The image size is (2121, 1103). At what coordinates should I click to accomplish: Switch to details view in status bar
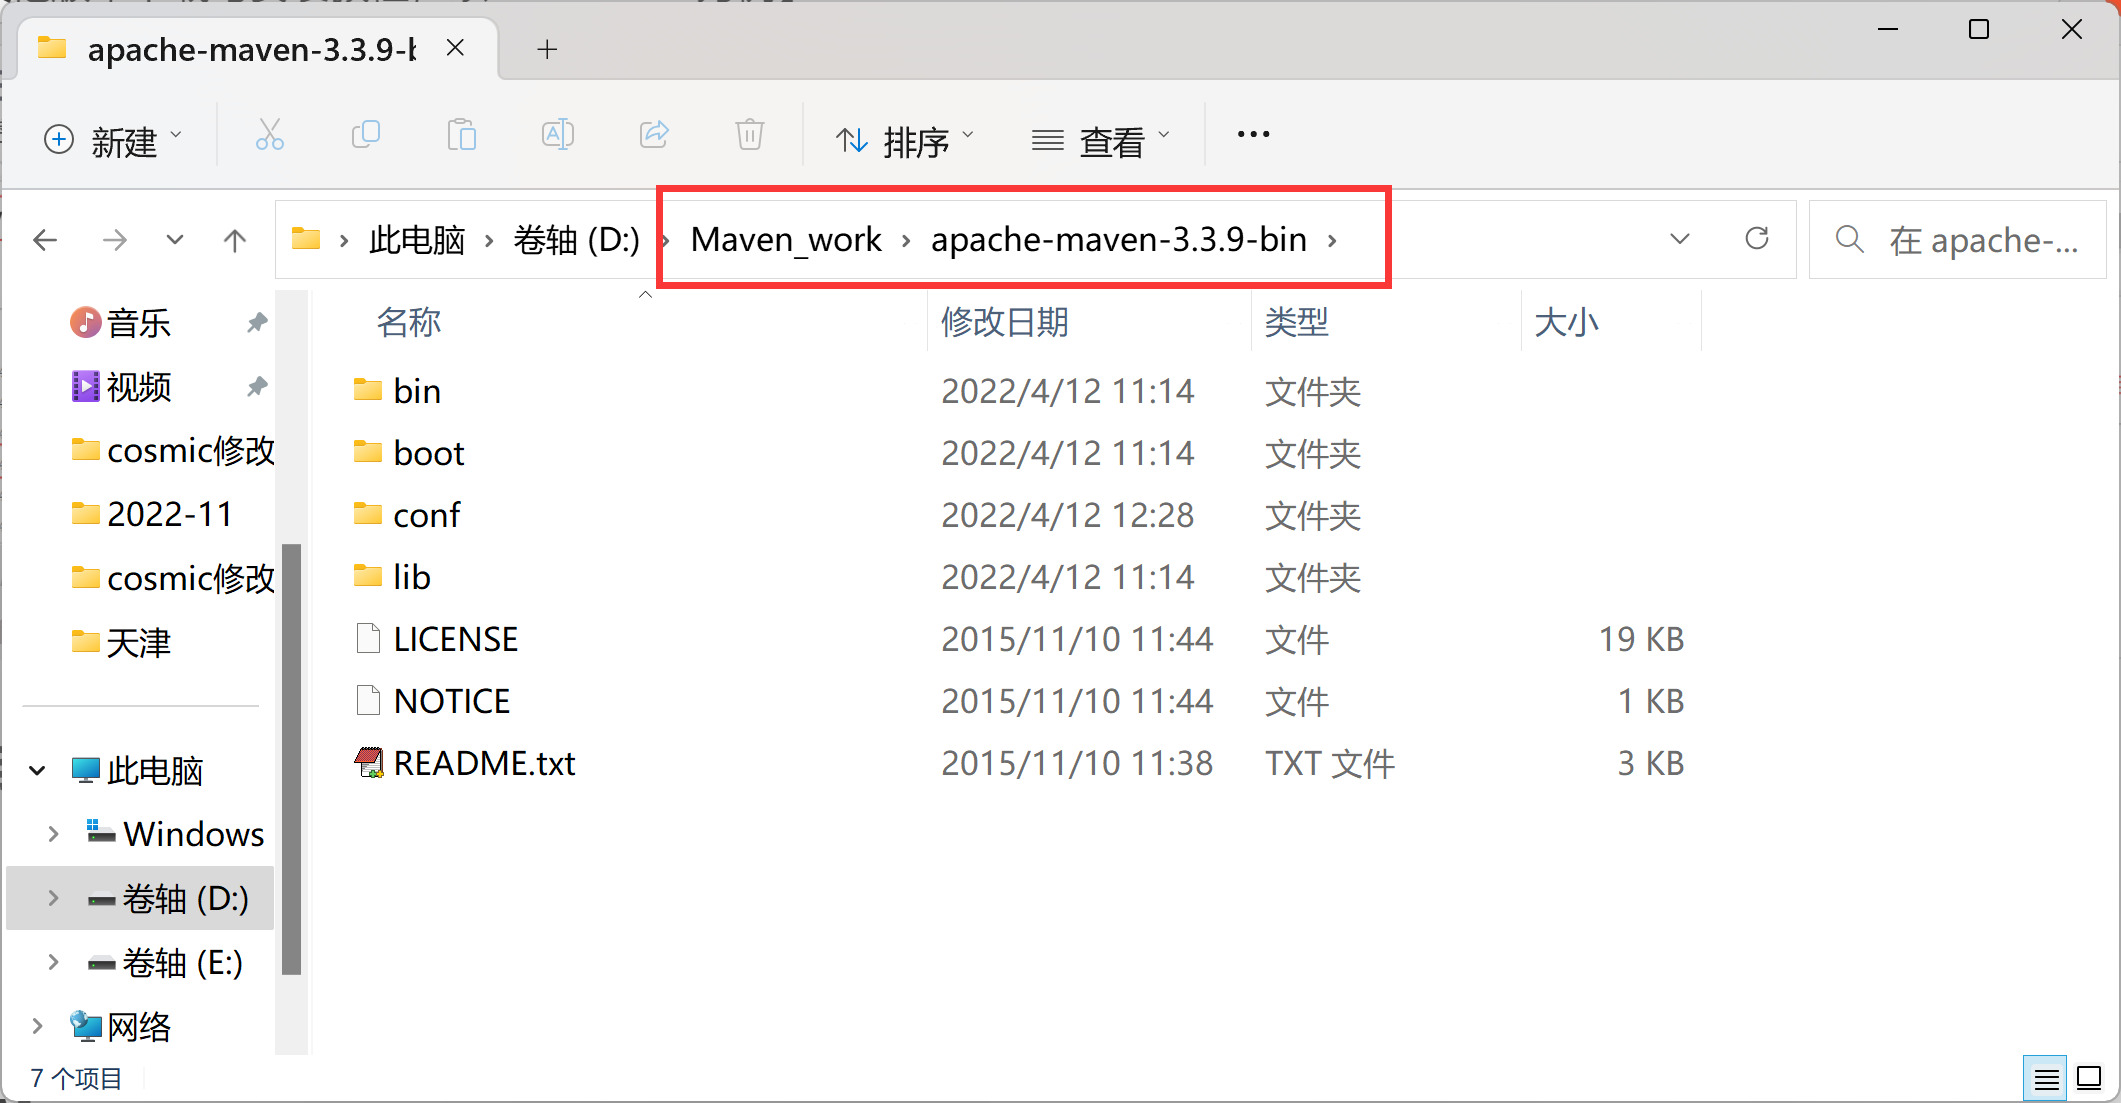point(2046,1078)
